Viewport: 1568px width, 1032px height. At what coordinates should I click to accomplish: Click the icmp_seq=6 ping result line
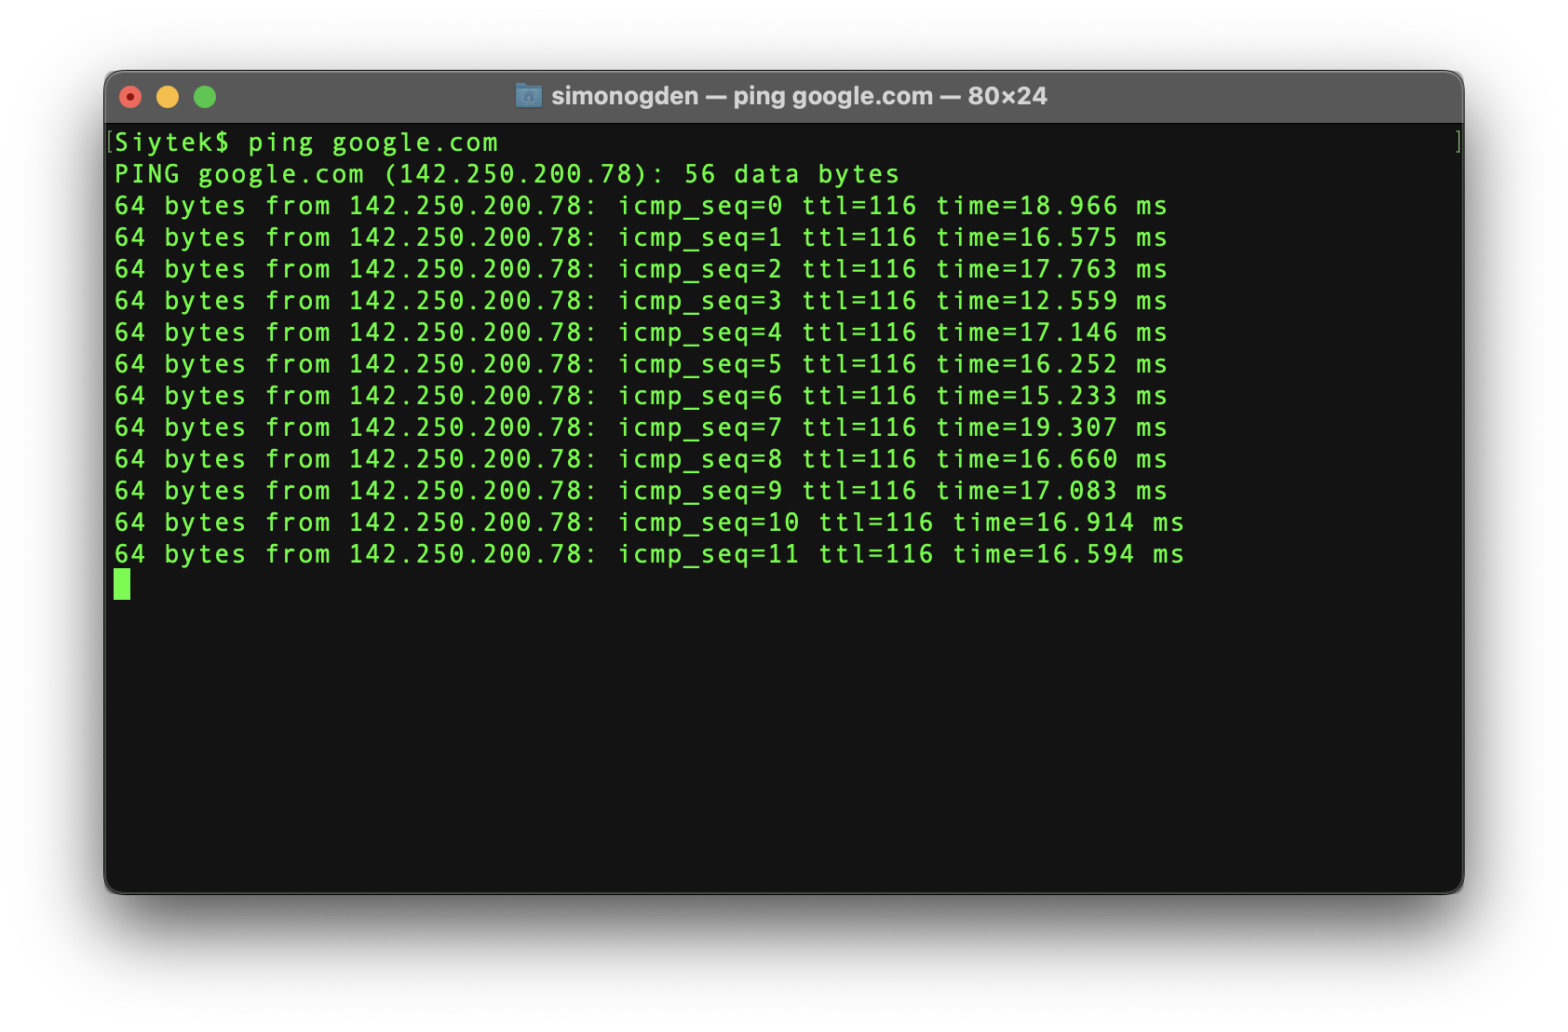pyautogui.click(x=640, y=396)
